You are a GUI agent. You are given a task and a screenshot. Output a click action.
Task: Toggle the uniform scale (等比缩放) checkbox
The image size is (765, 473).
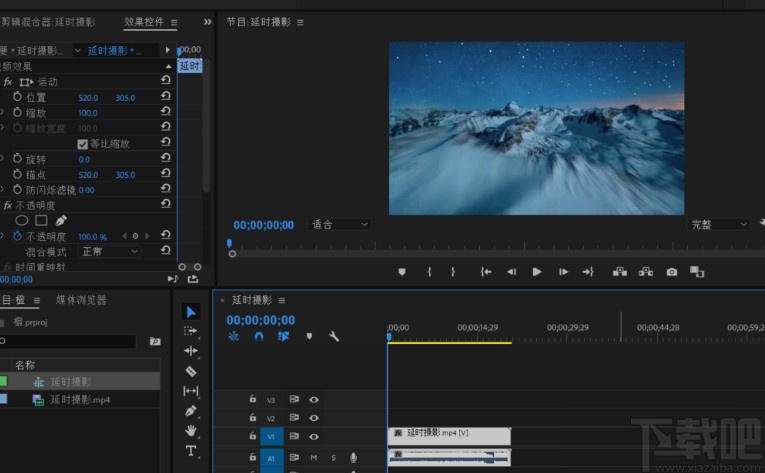point(83,144)
